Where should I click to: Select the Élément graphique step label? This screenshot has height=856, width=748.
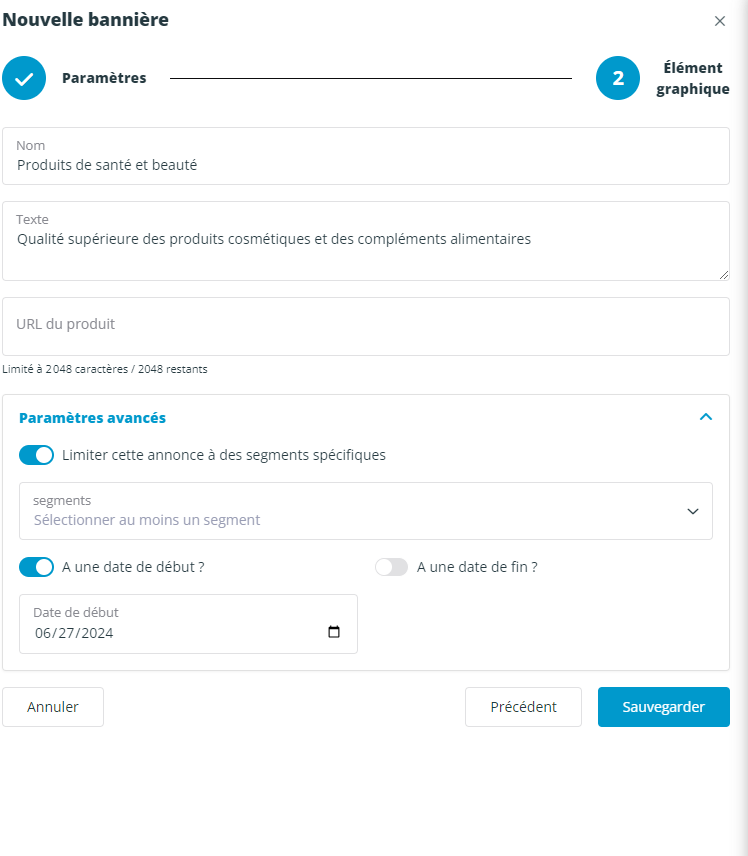click(x=693, y=78)
